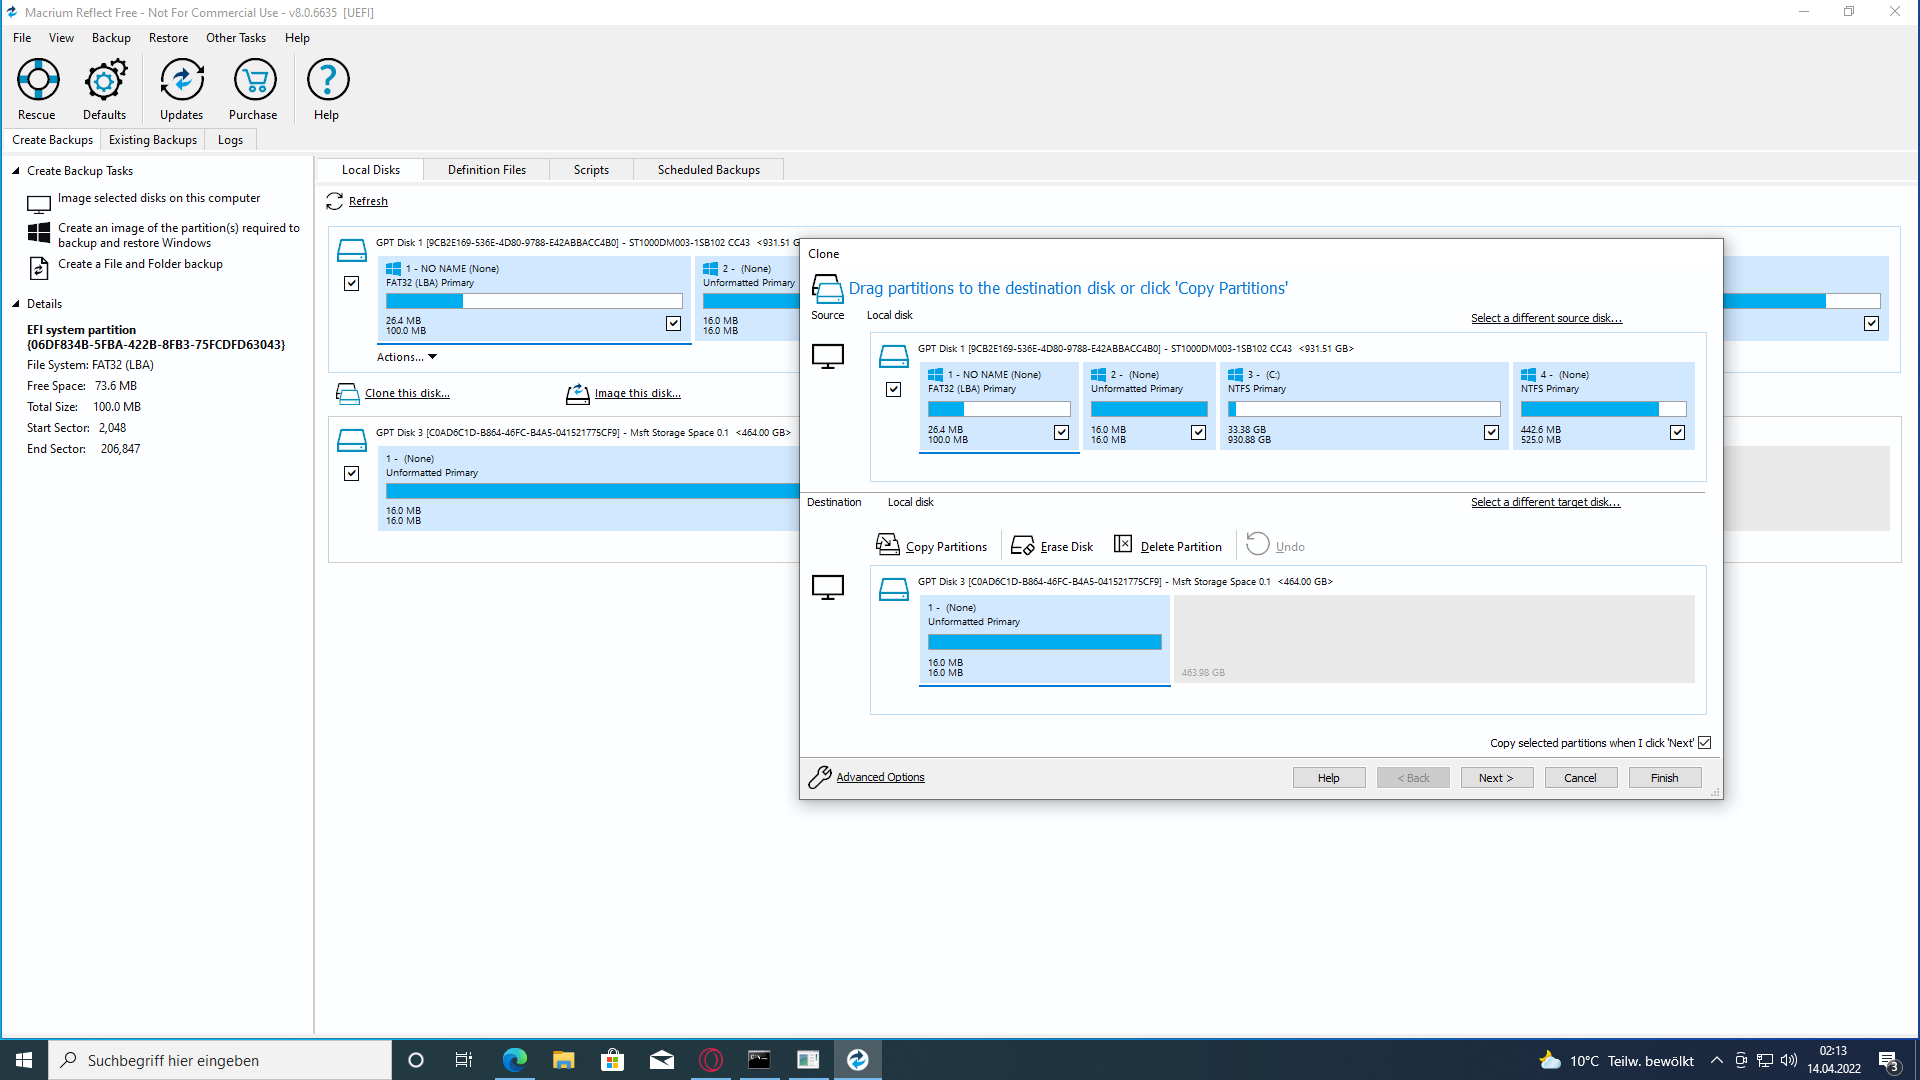The image size is (1920, 1080).
Task: Click the Refresh icon in Local Disks
Action: click(335, 202)
